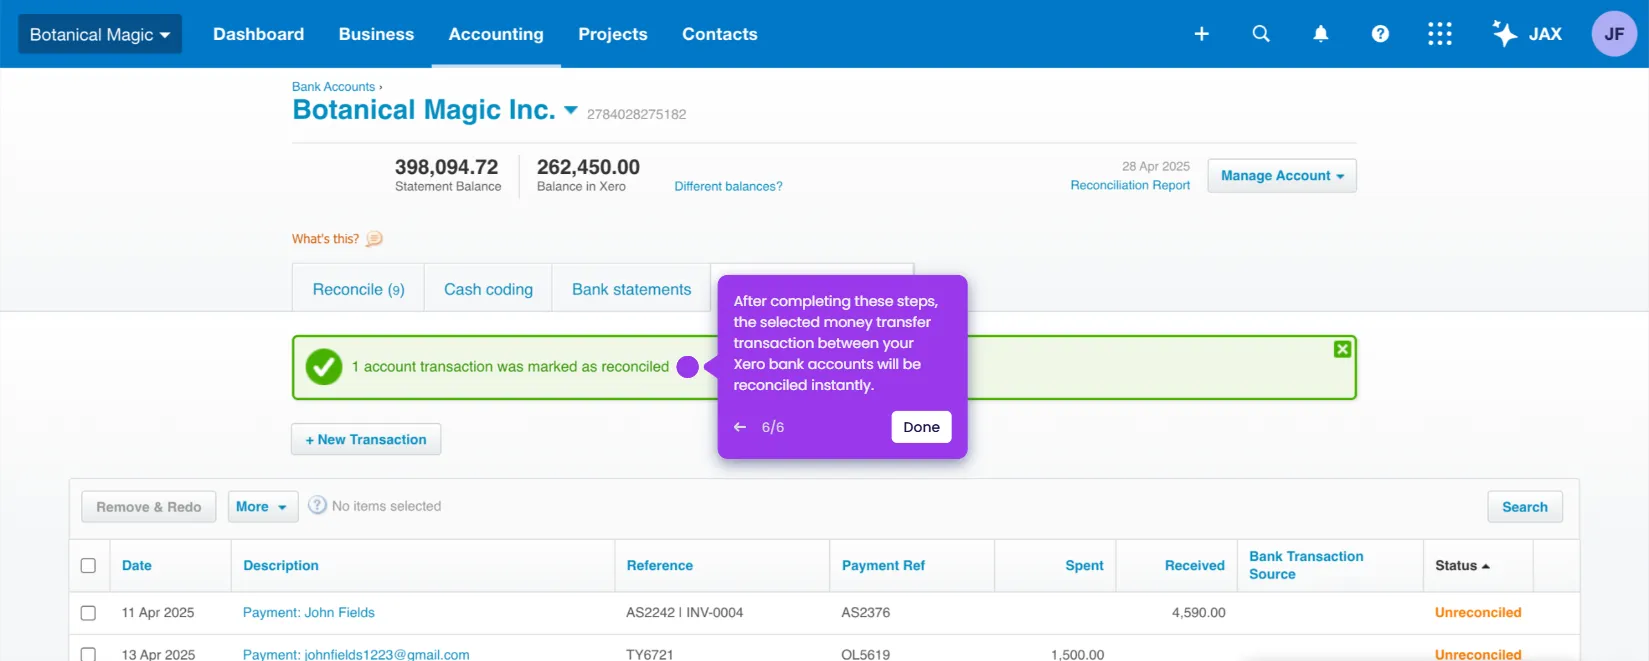Expand the Botanical Magic Inc. account switcher arrow
This screenshot has width=1649, height=661.
coord(571,110)
